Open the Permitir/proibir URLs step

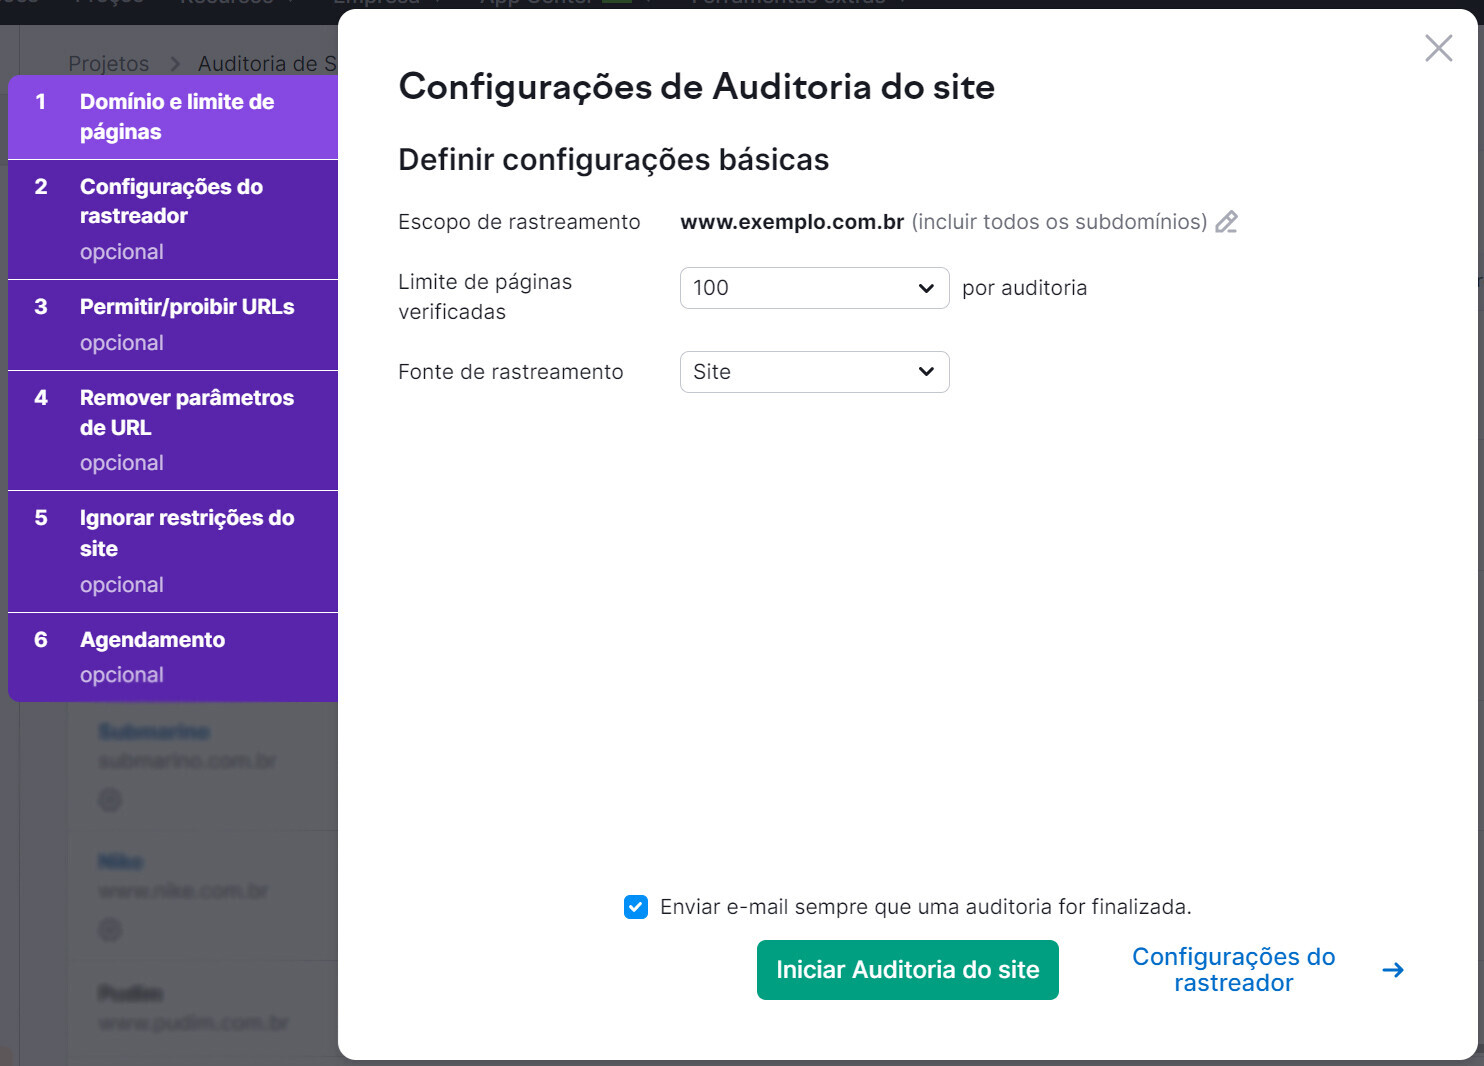187,307
